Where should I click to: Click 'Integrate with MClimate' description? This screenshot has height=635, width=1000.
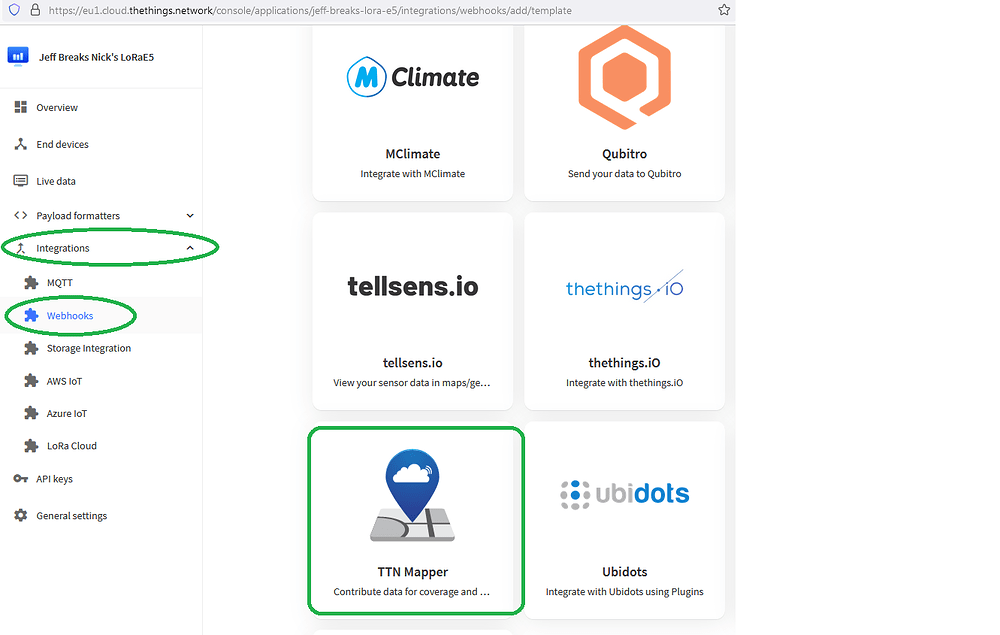pos(413,173)
